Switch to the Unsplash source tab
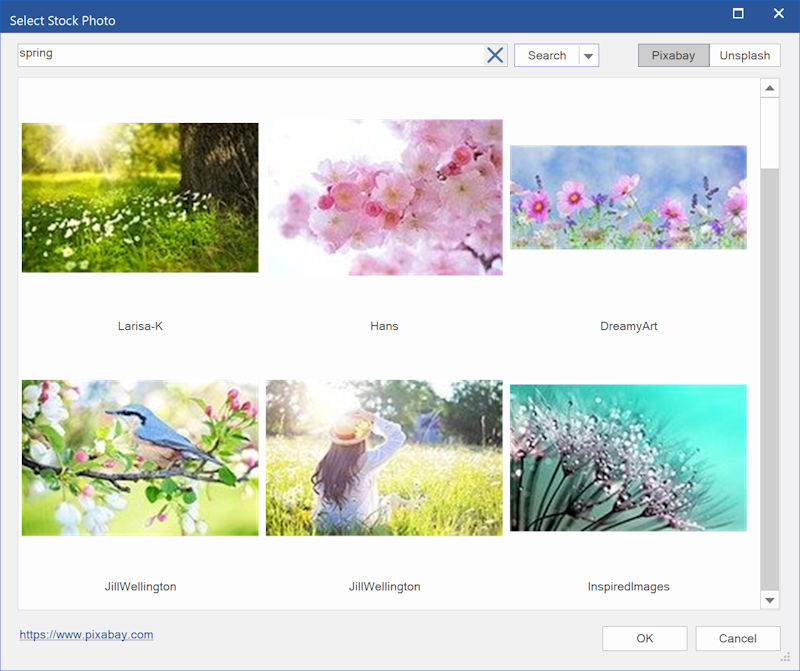The image size is (800, 671). pos(744,56)
